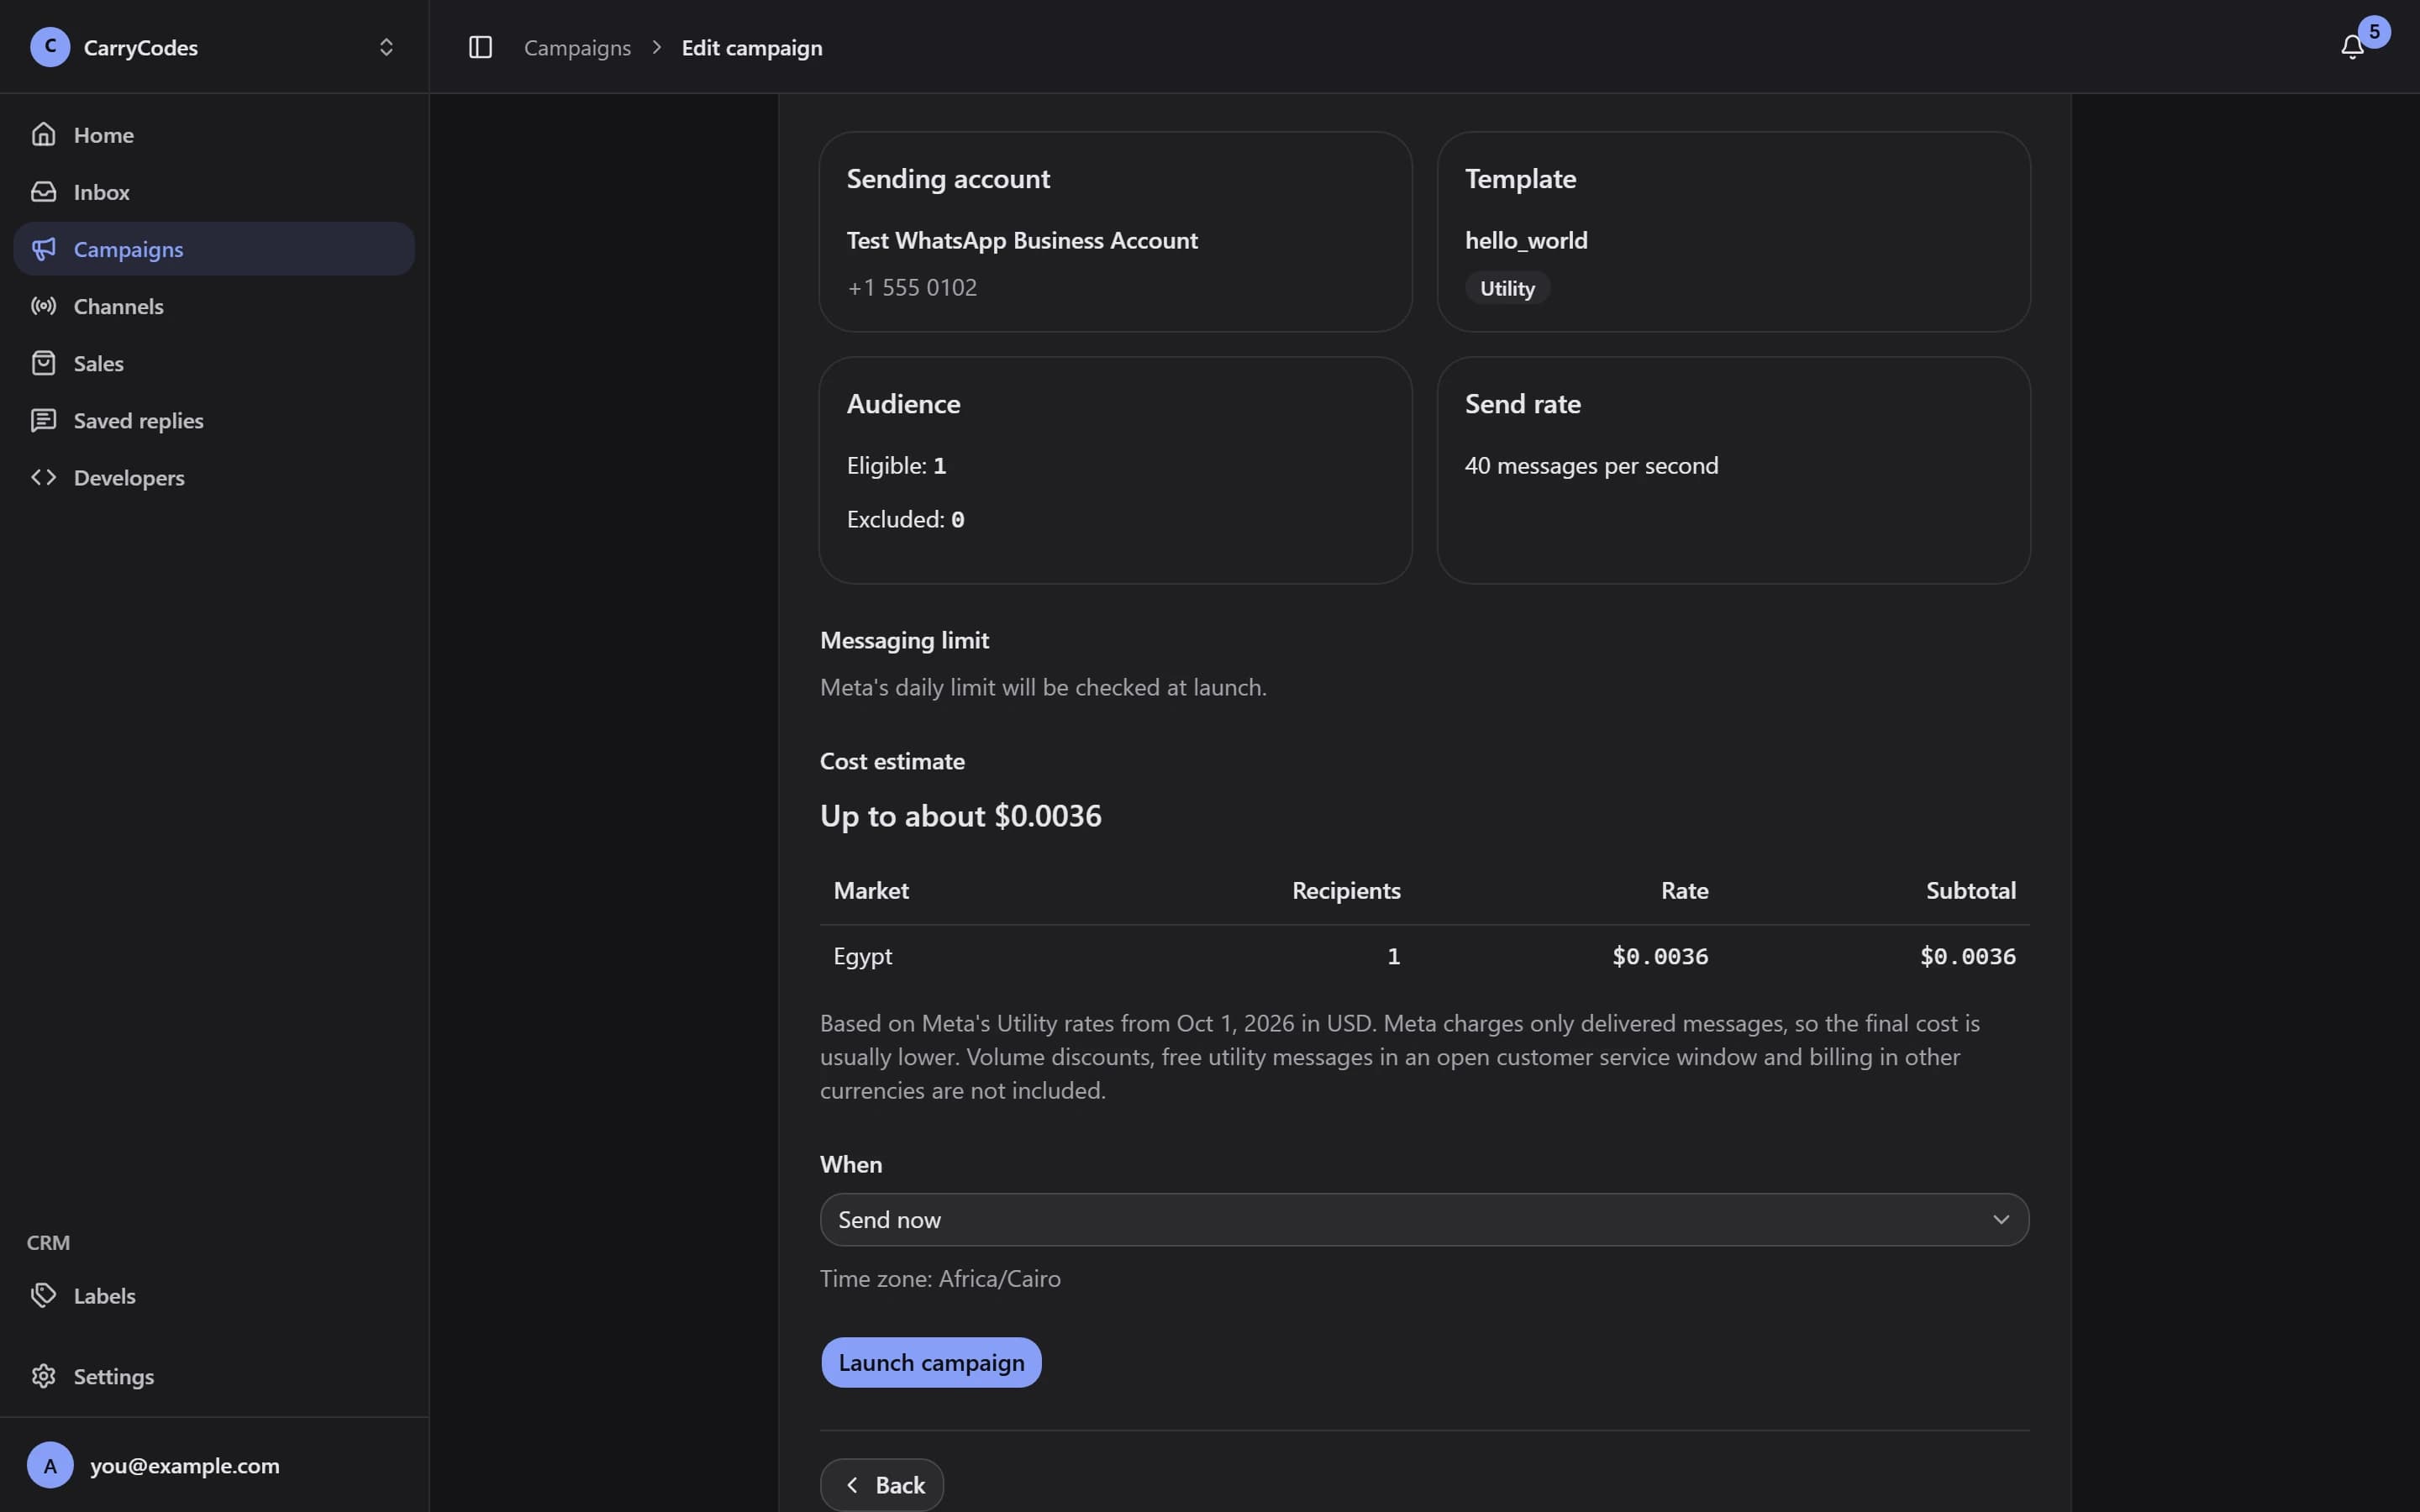This screenshot has width=2420, height=1512.
Task: Select Saved replies in sidebar
Action: 214,420
